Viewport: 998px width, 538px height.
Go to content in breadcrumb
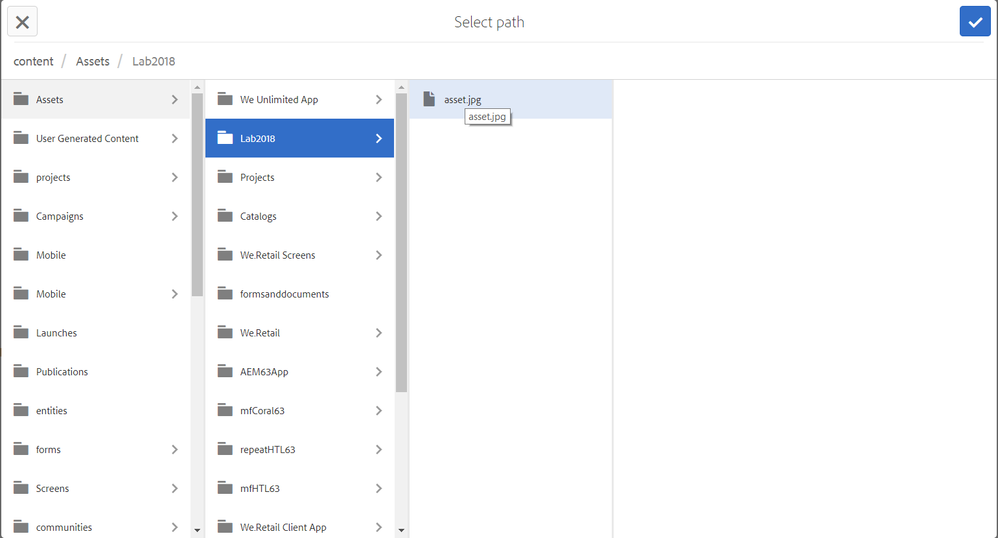pos(33,61)
